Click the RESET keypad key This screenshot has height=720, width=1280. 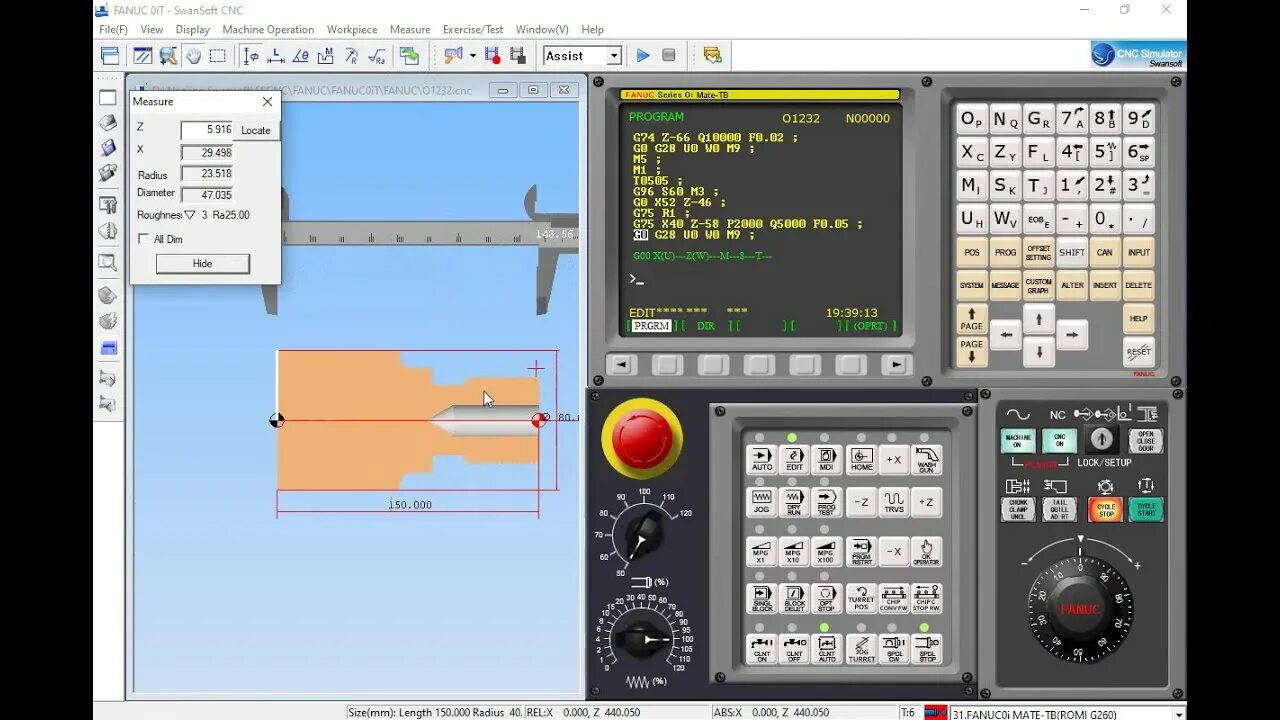coord(1138,351)
